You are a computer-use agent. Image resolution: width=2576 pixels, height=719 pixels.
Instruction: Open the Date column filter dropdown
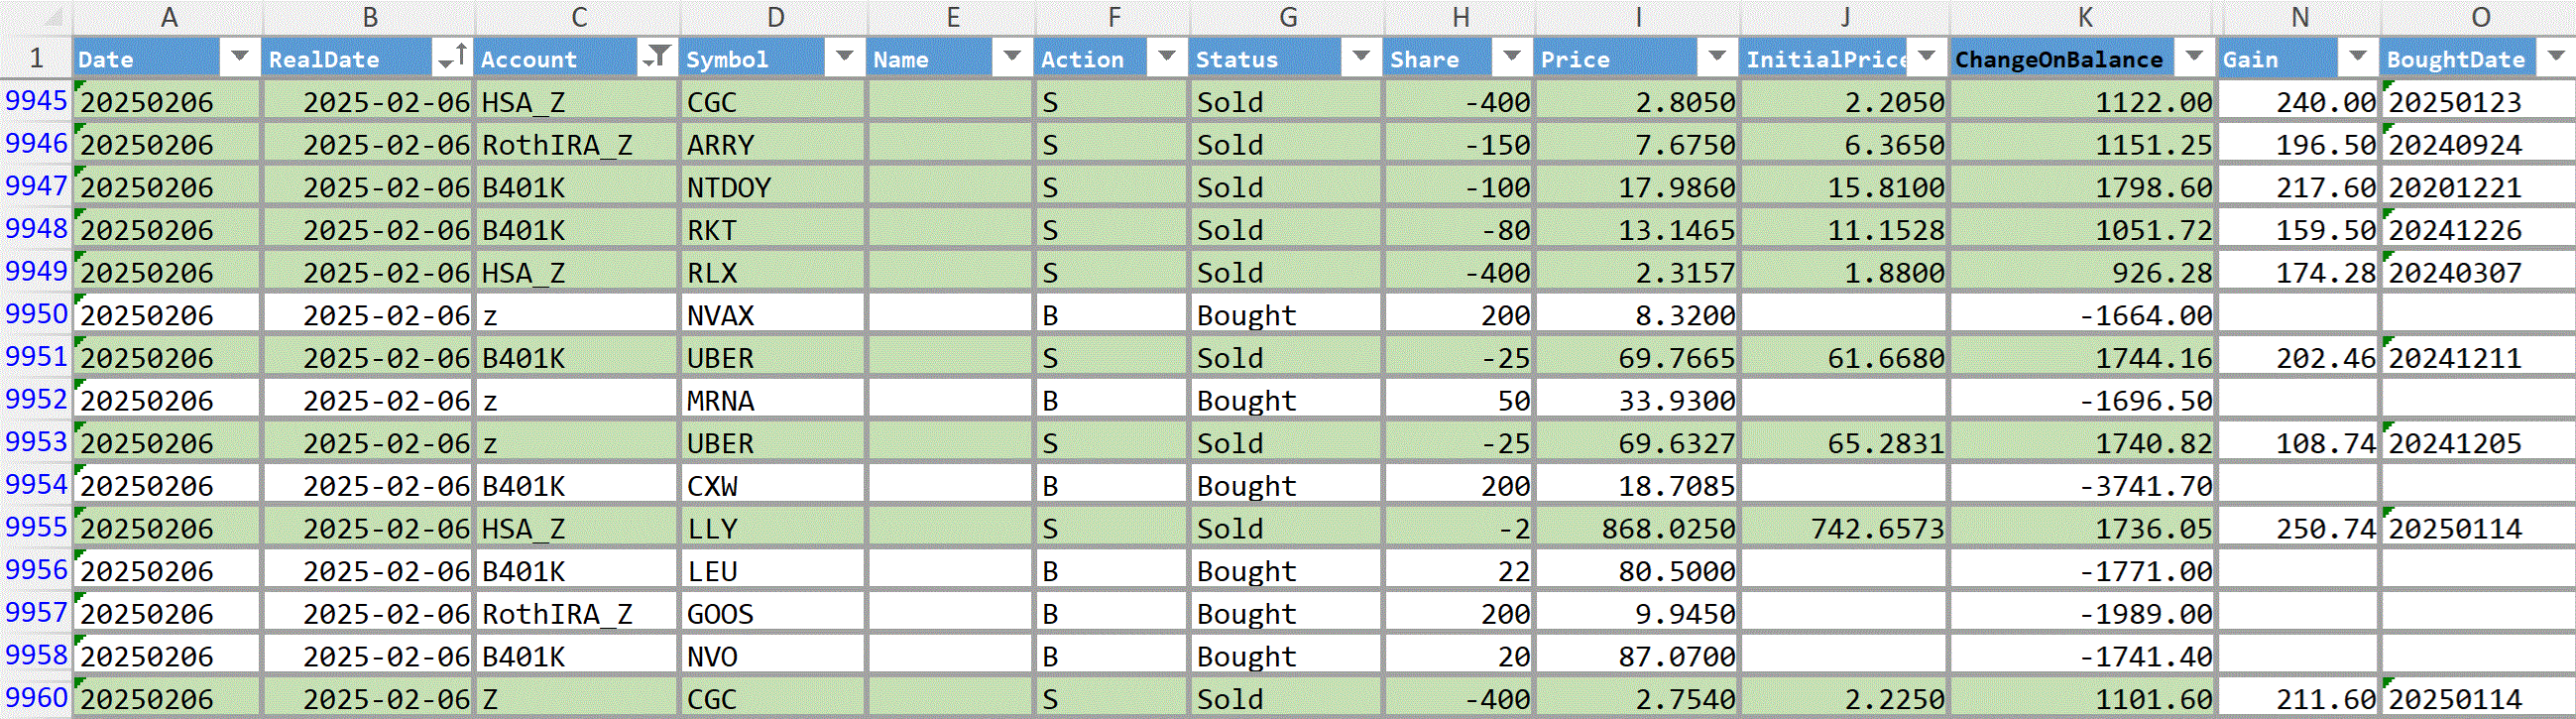(x=239, y=57)
